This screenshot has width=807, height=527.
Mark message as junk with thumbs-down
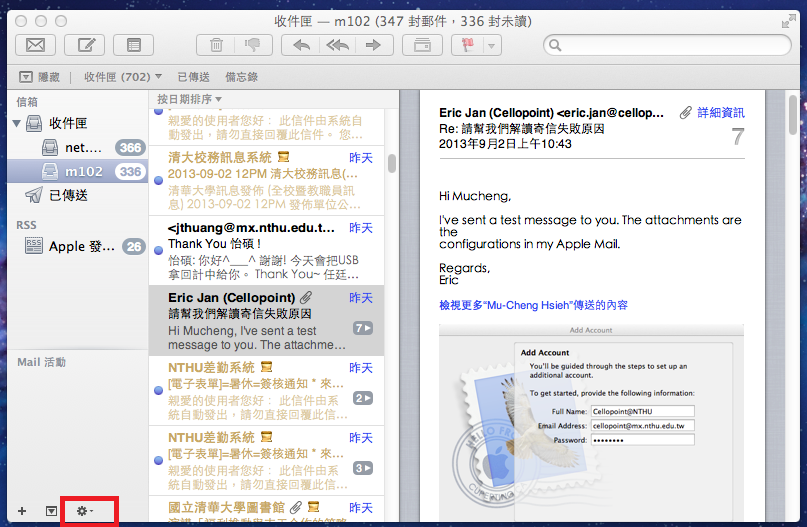pyautogui.click(x=253, y=44)
